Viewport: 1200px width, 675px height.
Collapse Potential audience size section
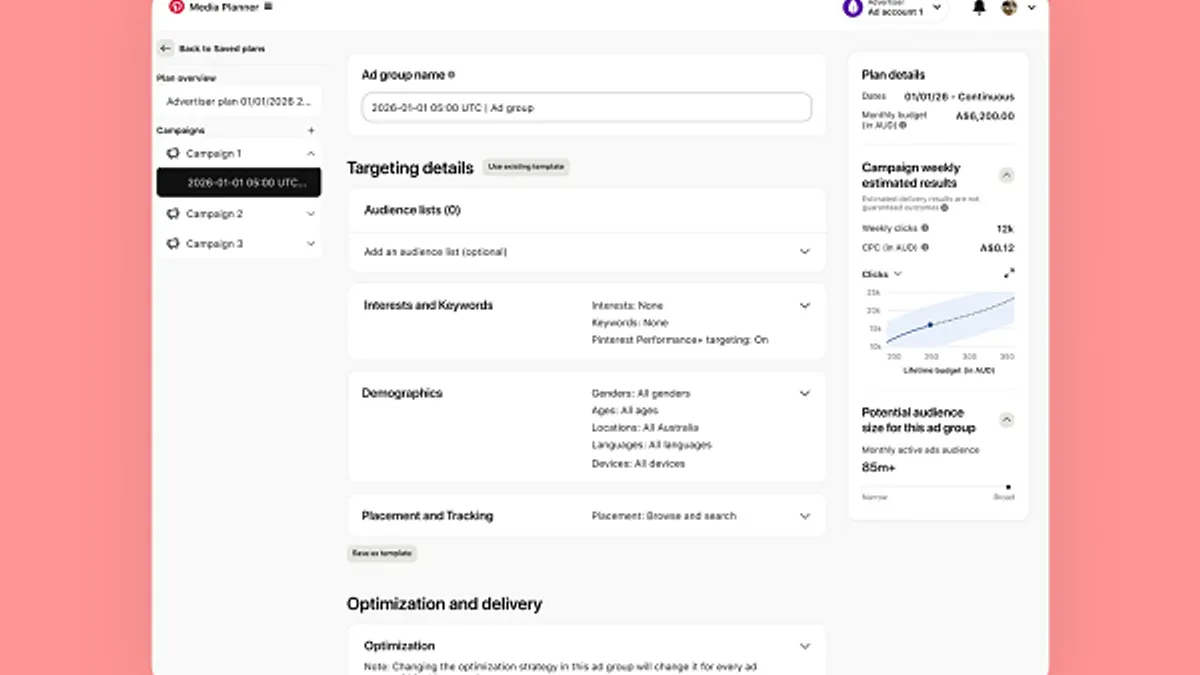pyautogui.click(x=1007, y=420)
